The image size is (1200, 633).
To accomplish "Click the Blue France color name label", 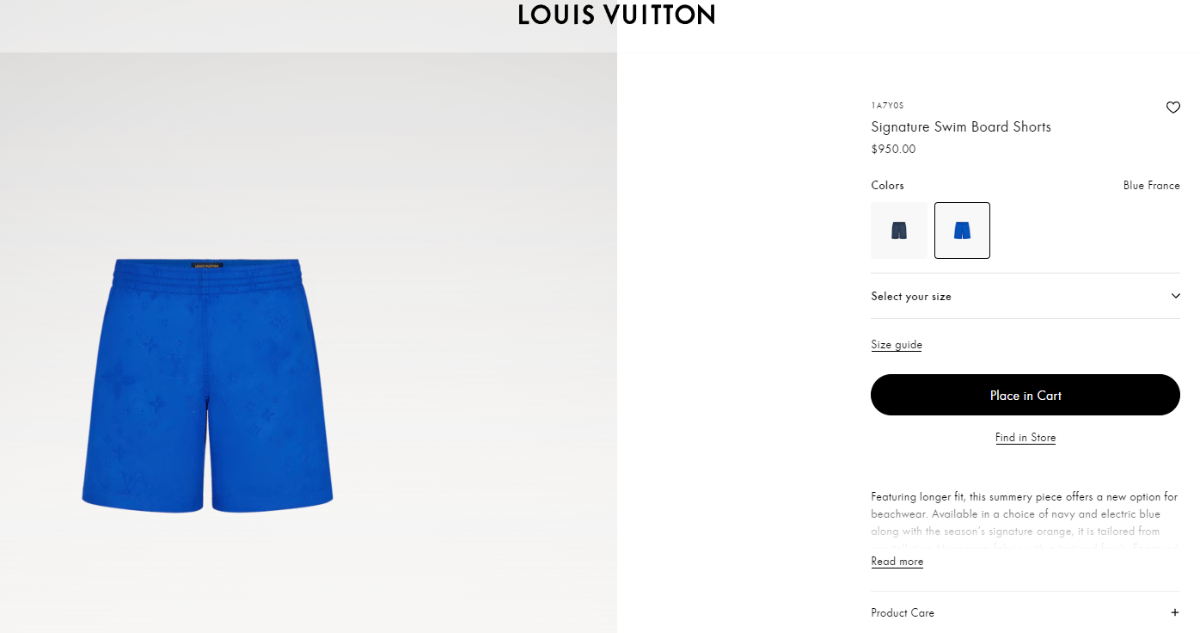I will point(1151,186).
